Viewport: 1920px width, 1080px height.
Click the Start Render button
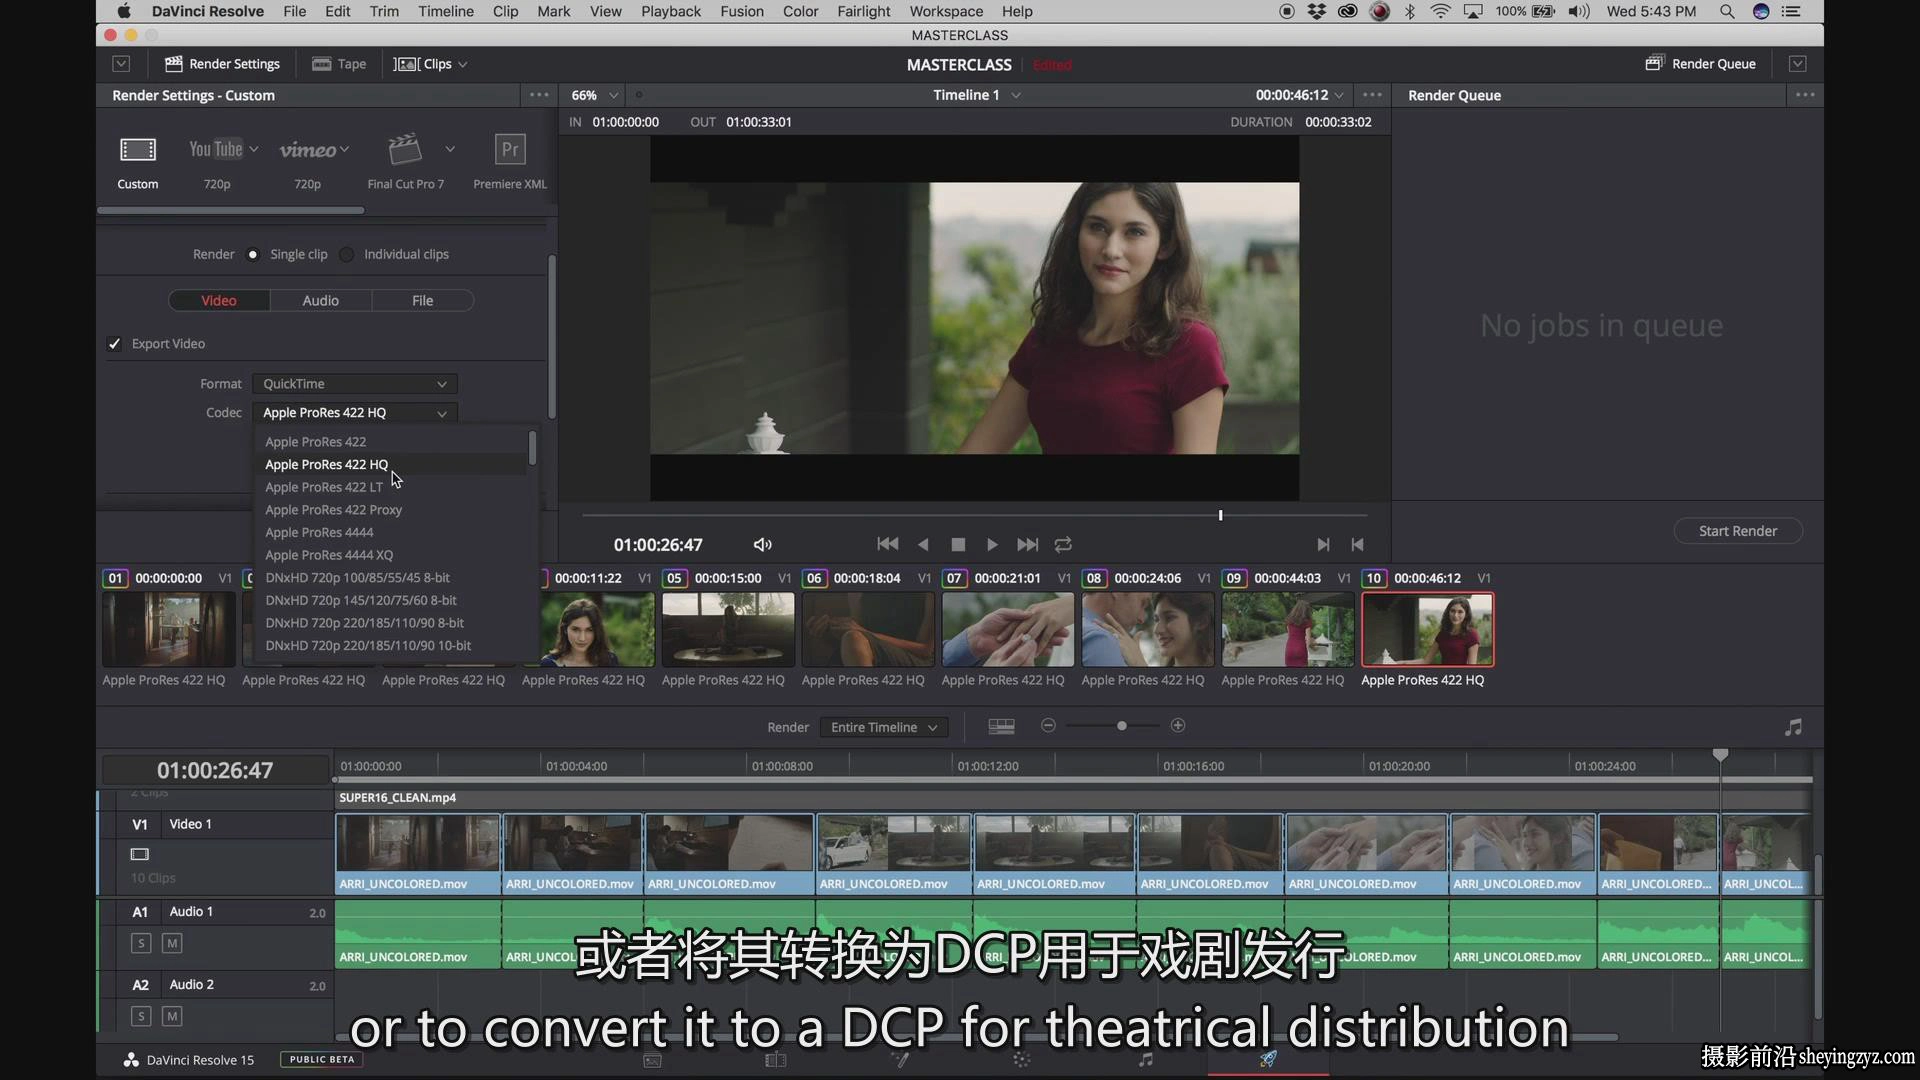pyautogui.click(x=1738, y=531)
